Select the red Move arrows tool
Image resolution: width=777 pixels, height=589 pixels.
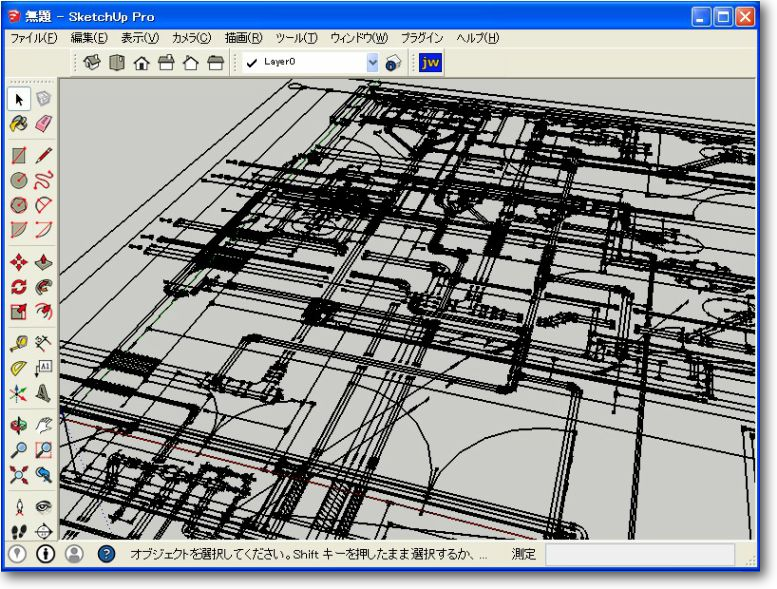tap(19, 262)
